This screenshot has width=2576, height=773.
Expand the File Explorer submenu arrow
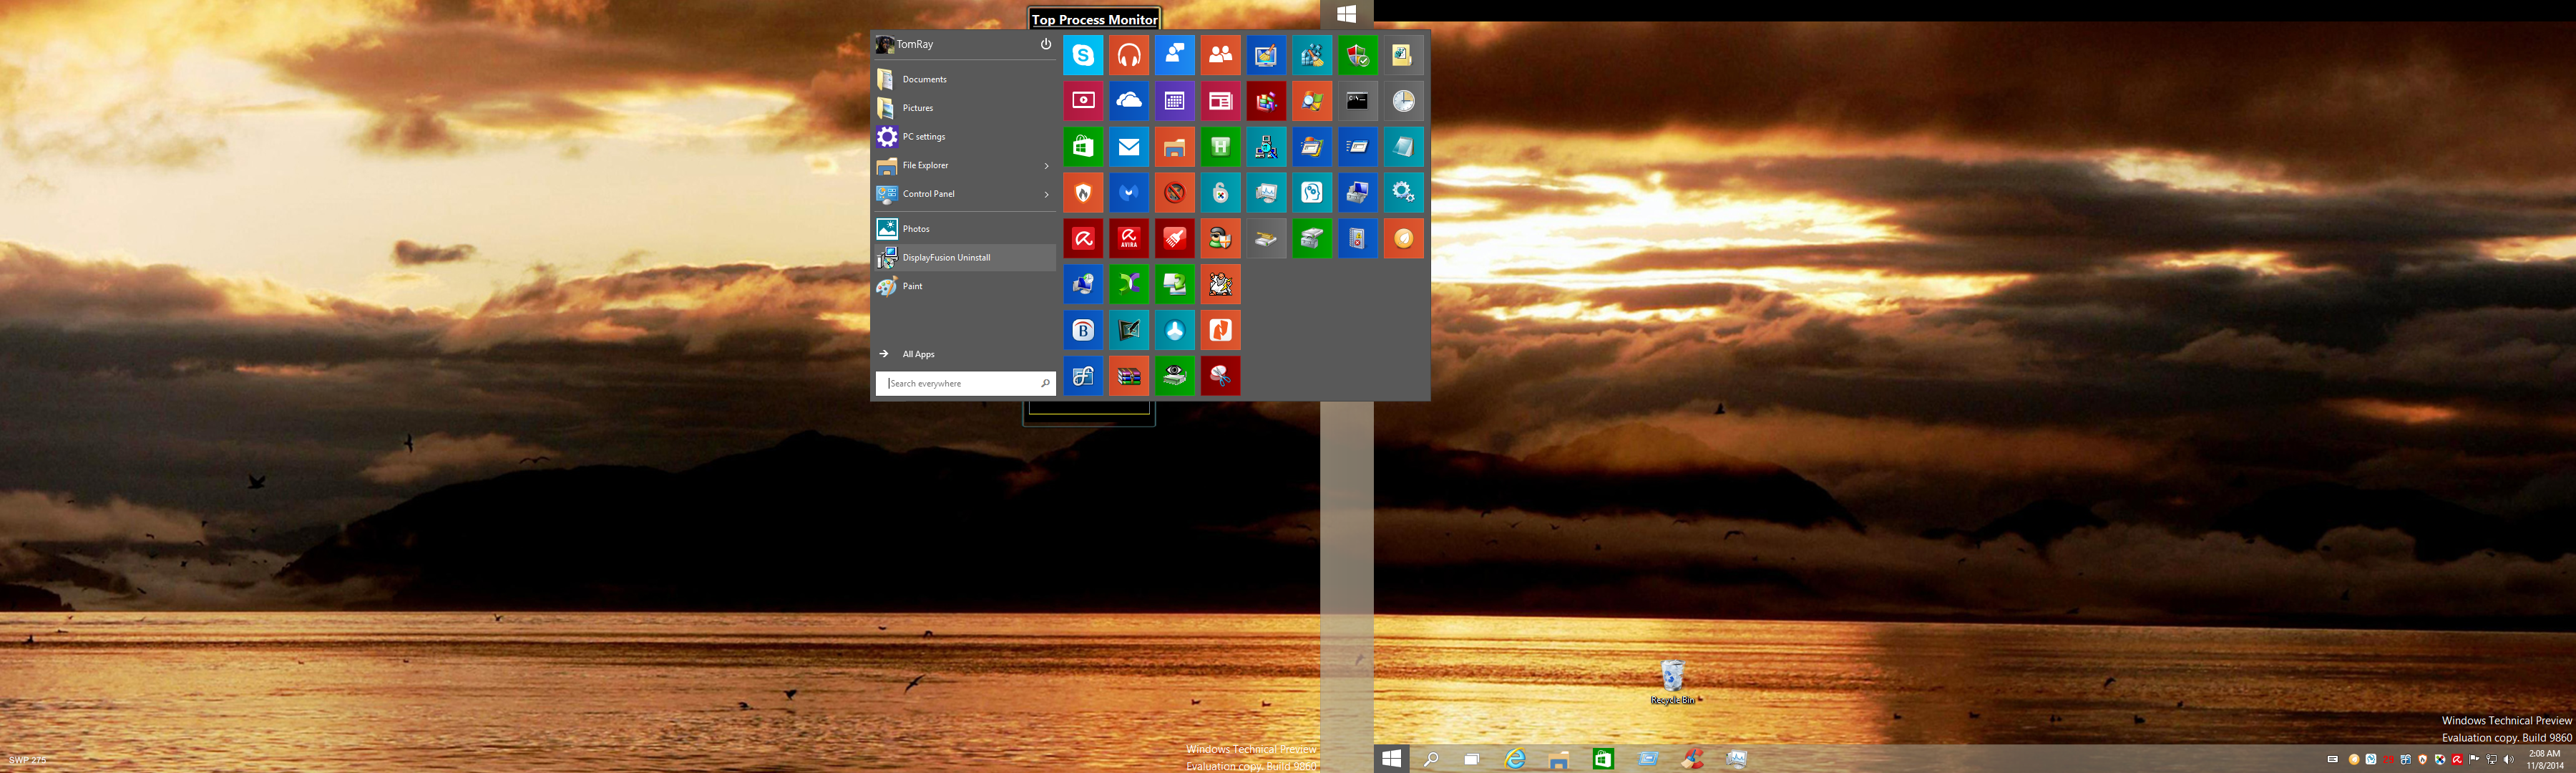point(1046,166)
